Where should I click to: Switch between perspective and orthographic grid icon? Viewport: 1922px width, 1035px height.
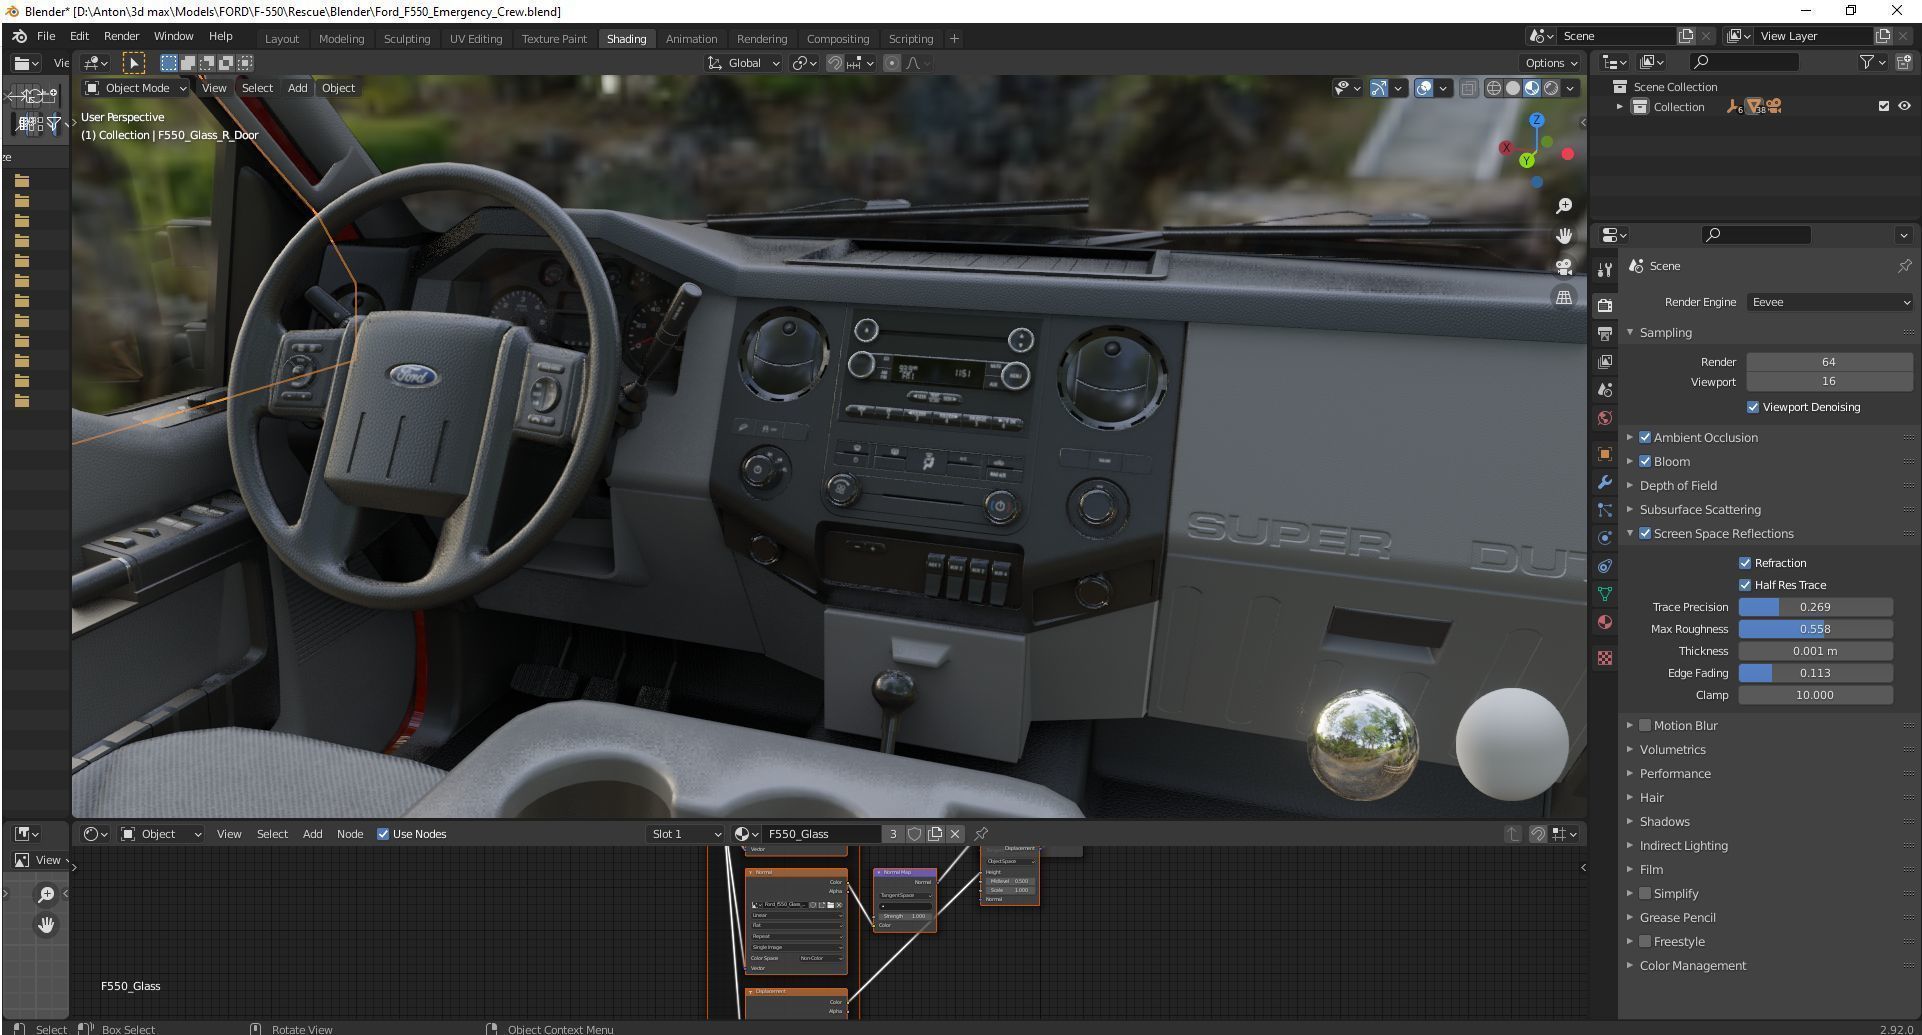coord(1564,297)
